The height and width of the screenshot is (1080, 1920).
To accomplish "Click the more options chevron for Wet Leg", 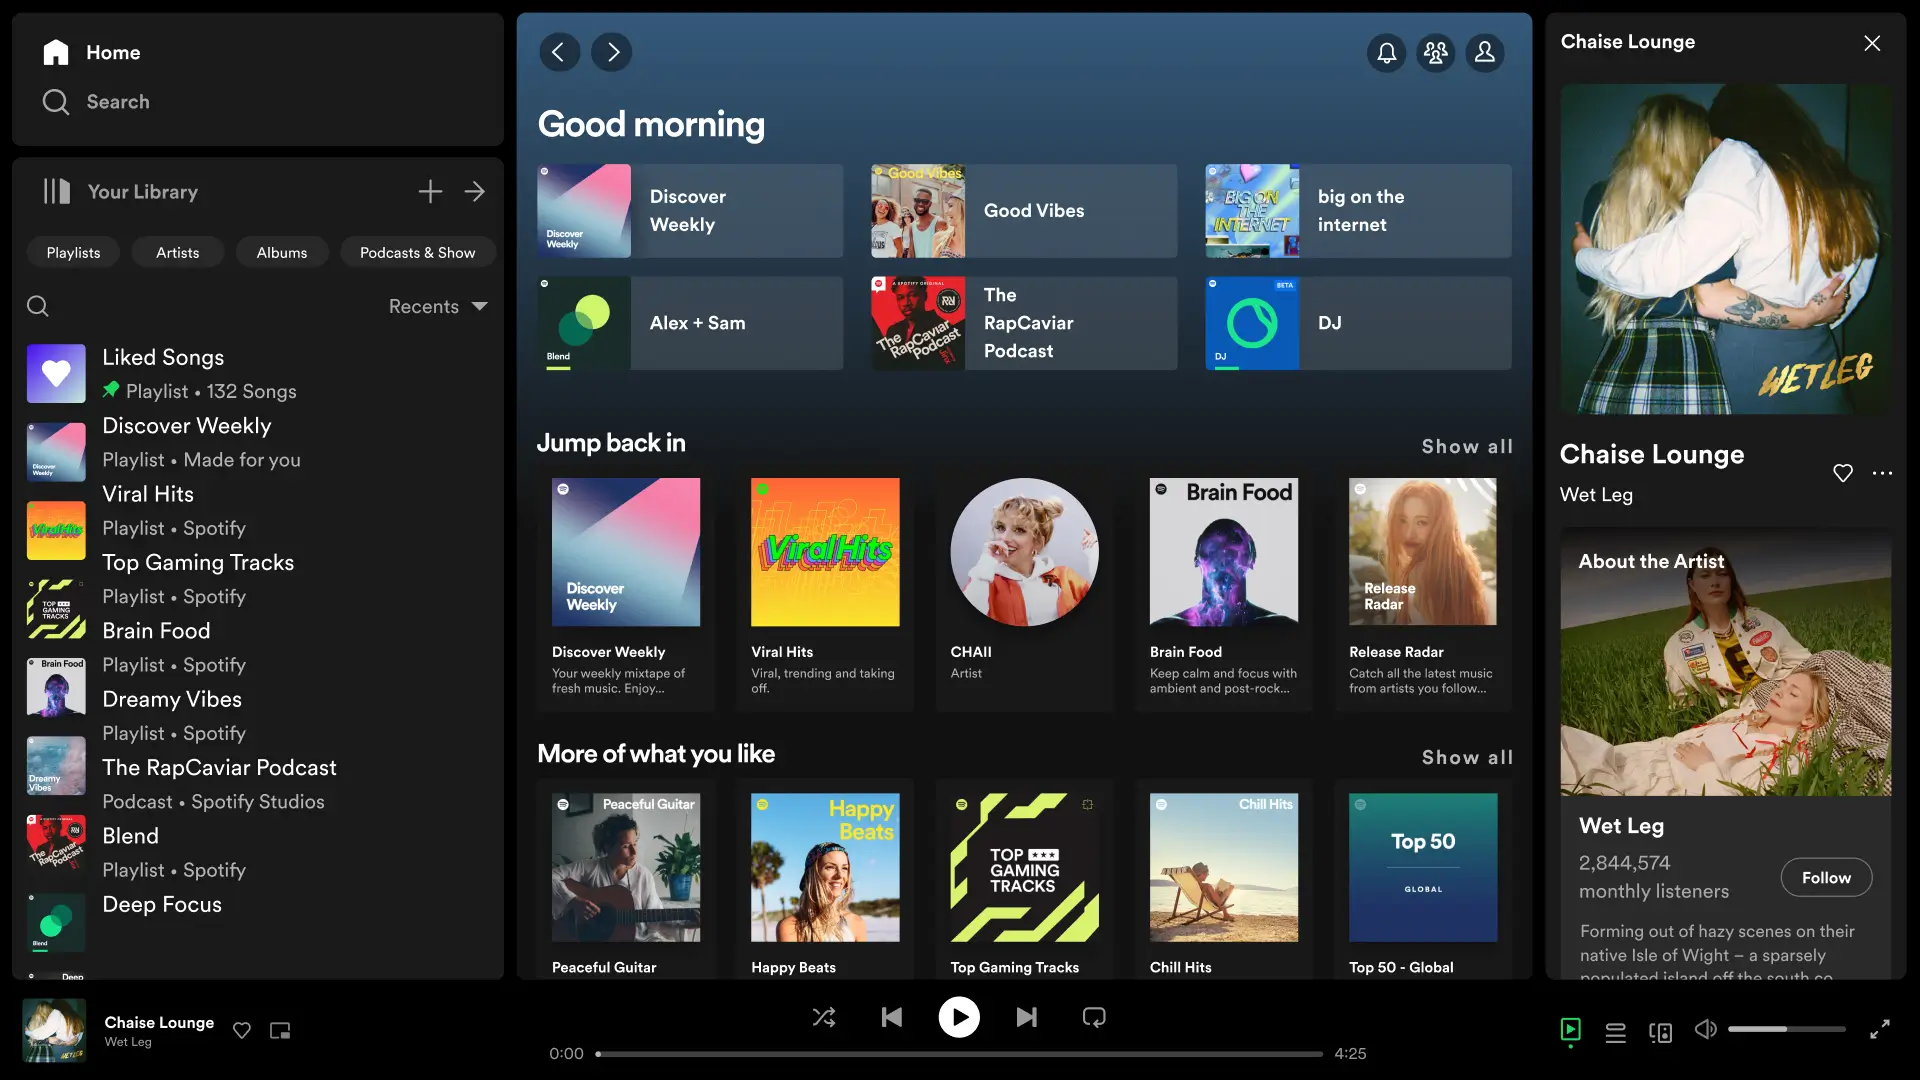I will (1882, 473).
